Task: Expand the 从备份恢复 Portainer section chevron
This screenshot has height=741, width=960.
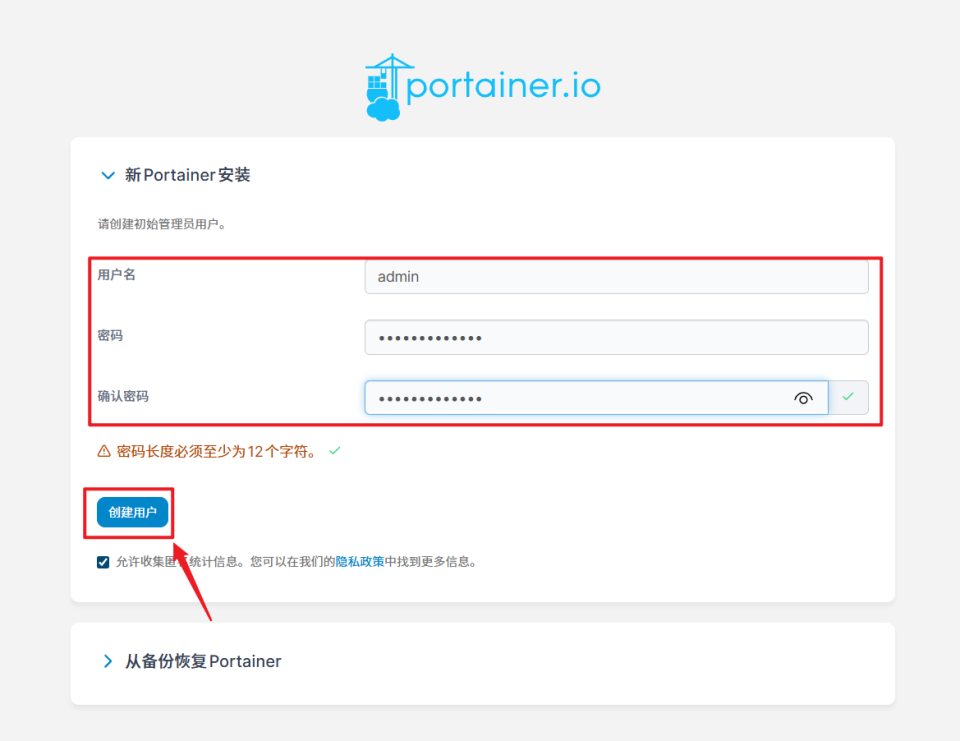Action: coord(108,661)
